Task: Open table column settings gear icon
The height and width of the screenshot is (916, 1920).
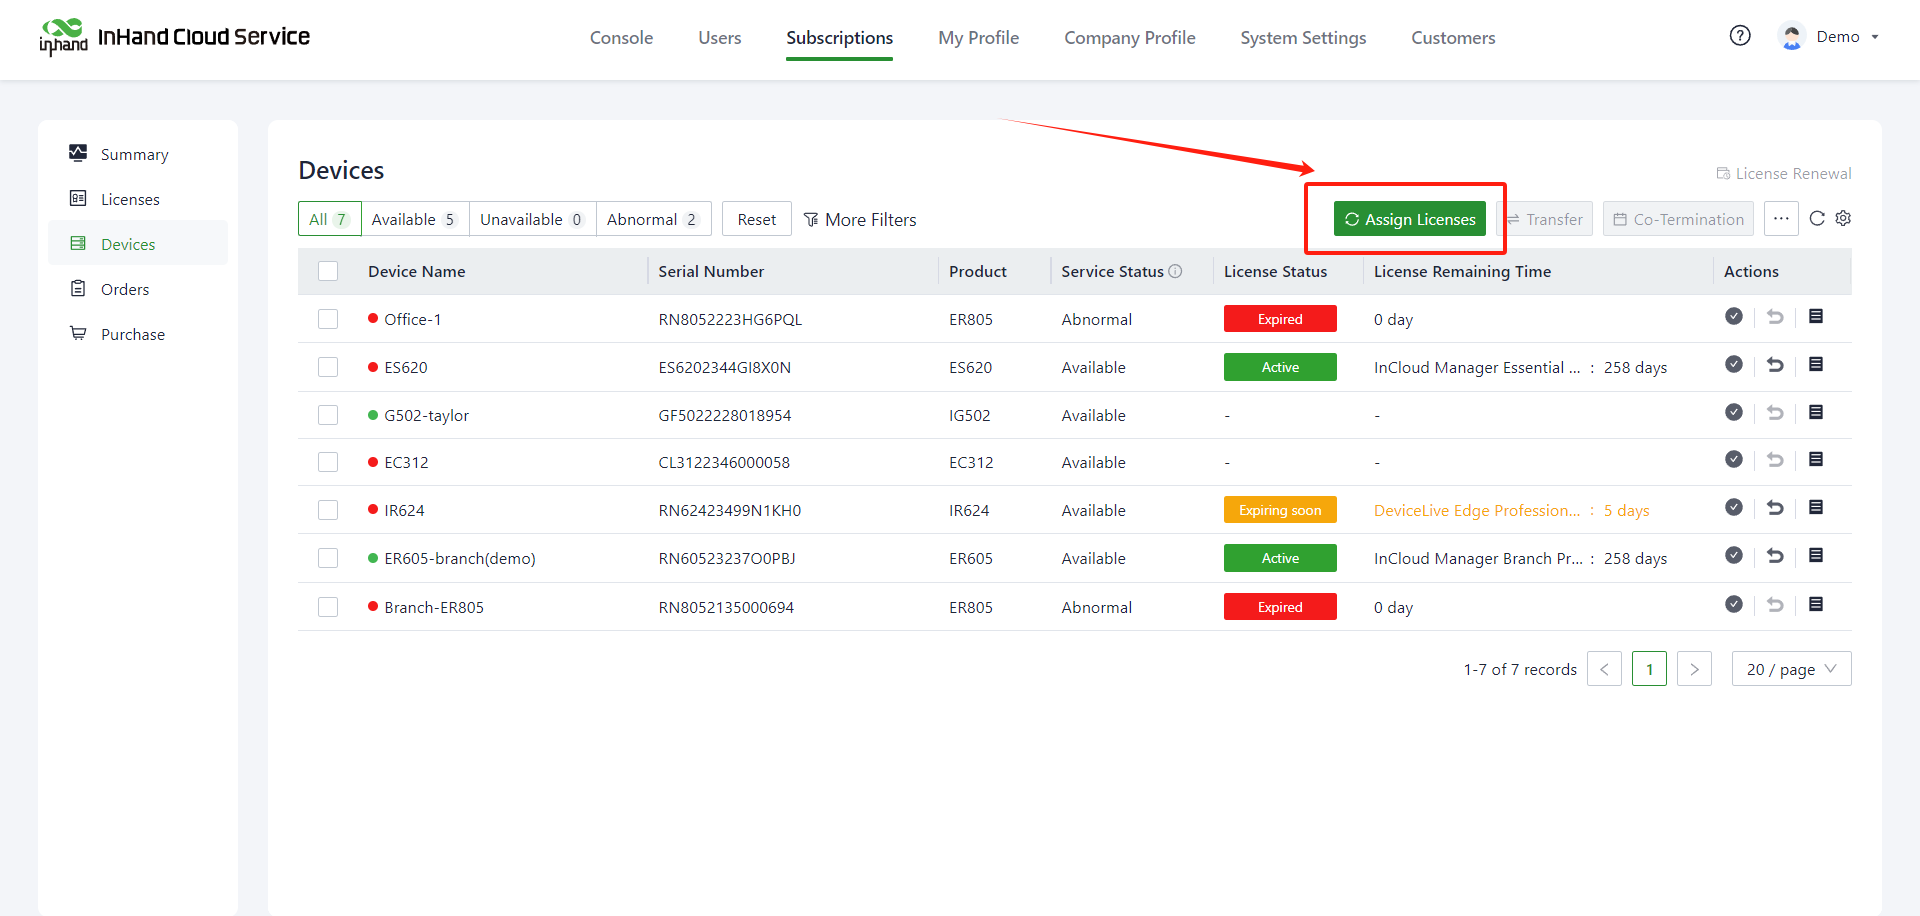Action: click(x=1843, y=219)
